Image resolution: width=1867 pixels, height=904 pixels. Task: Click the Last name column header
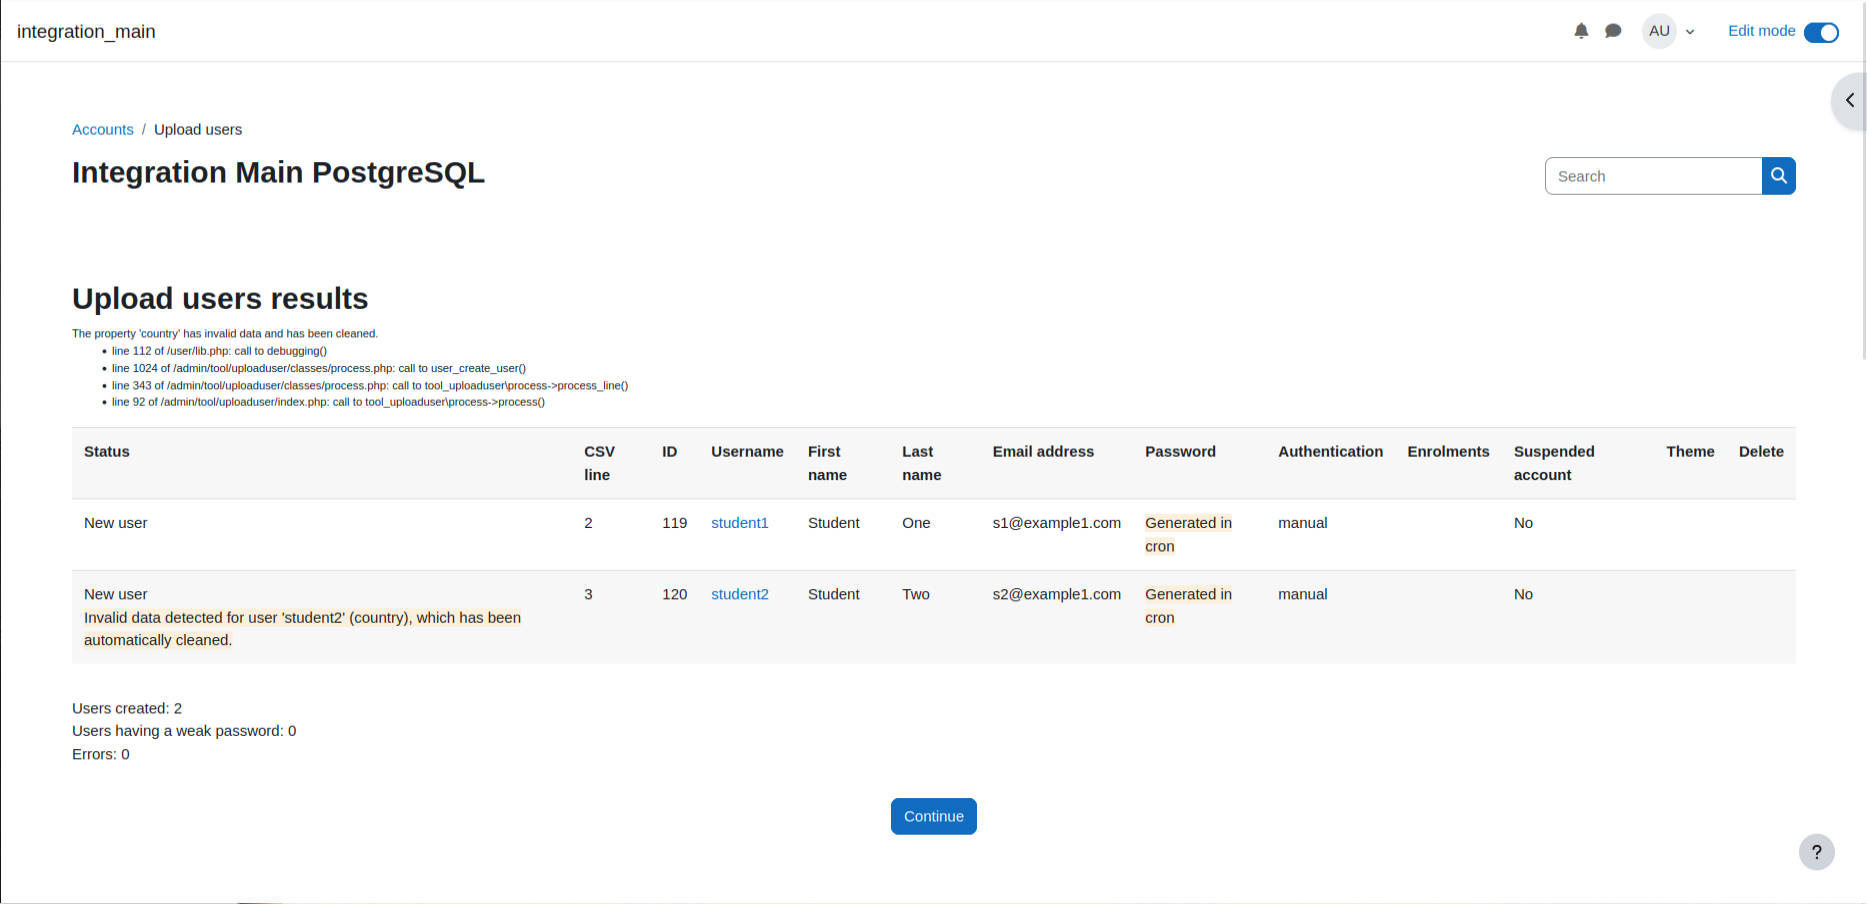pyautogui.click(x=921, y=463)
